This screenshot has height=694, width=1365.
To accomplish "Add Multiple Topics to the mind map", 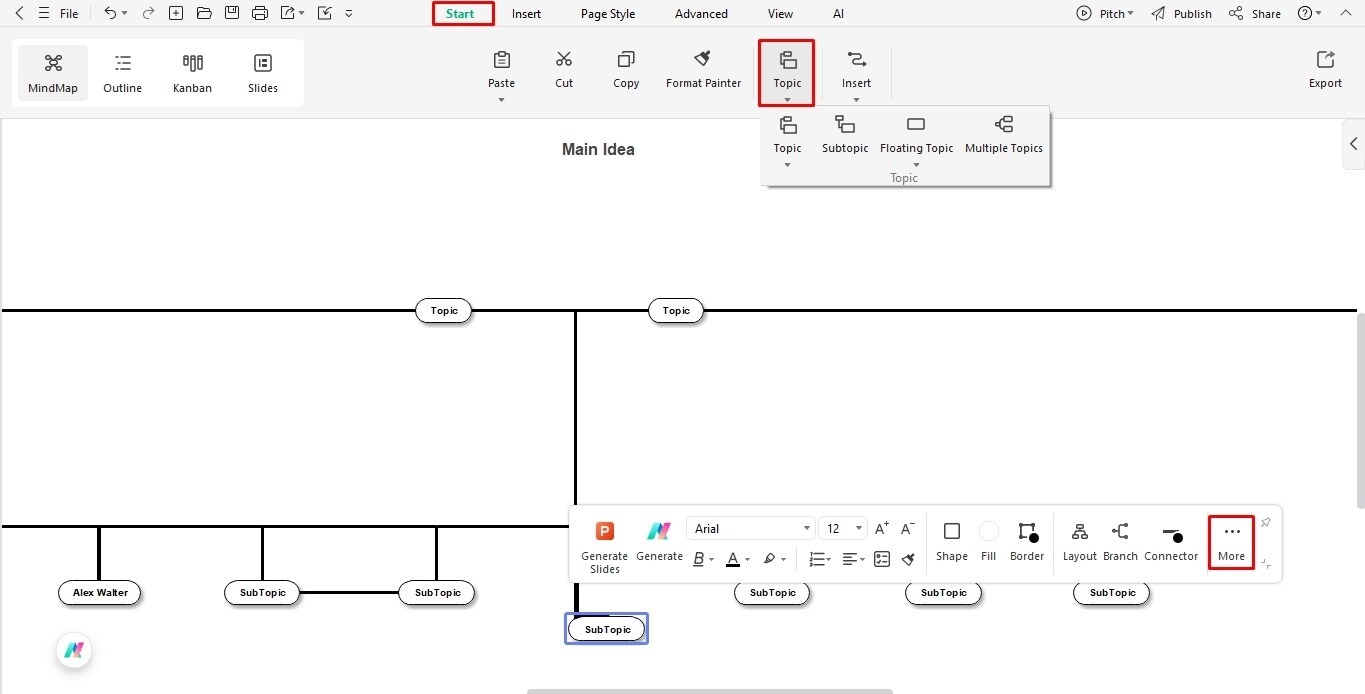I will point(1003,130).
